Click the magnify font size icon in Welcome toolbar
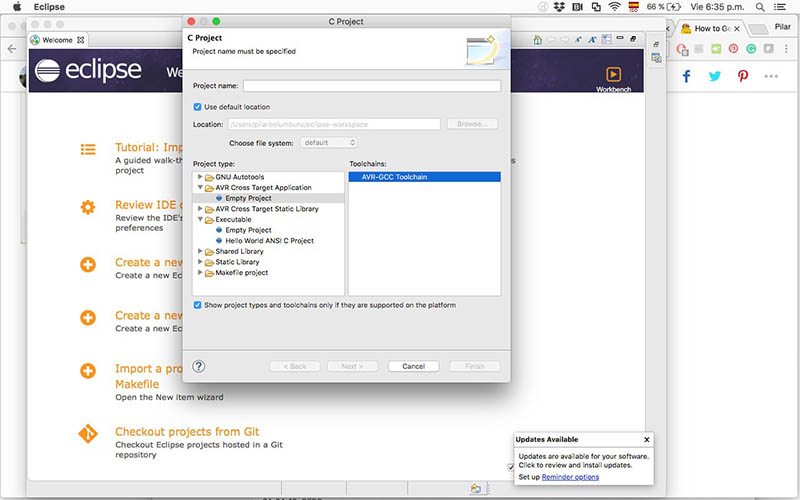 point(592,40)
